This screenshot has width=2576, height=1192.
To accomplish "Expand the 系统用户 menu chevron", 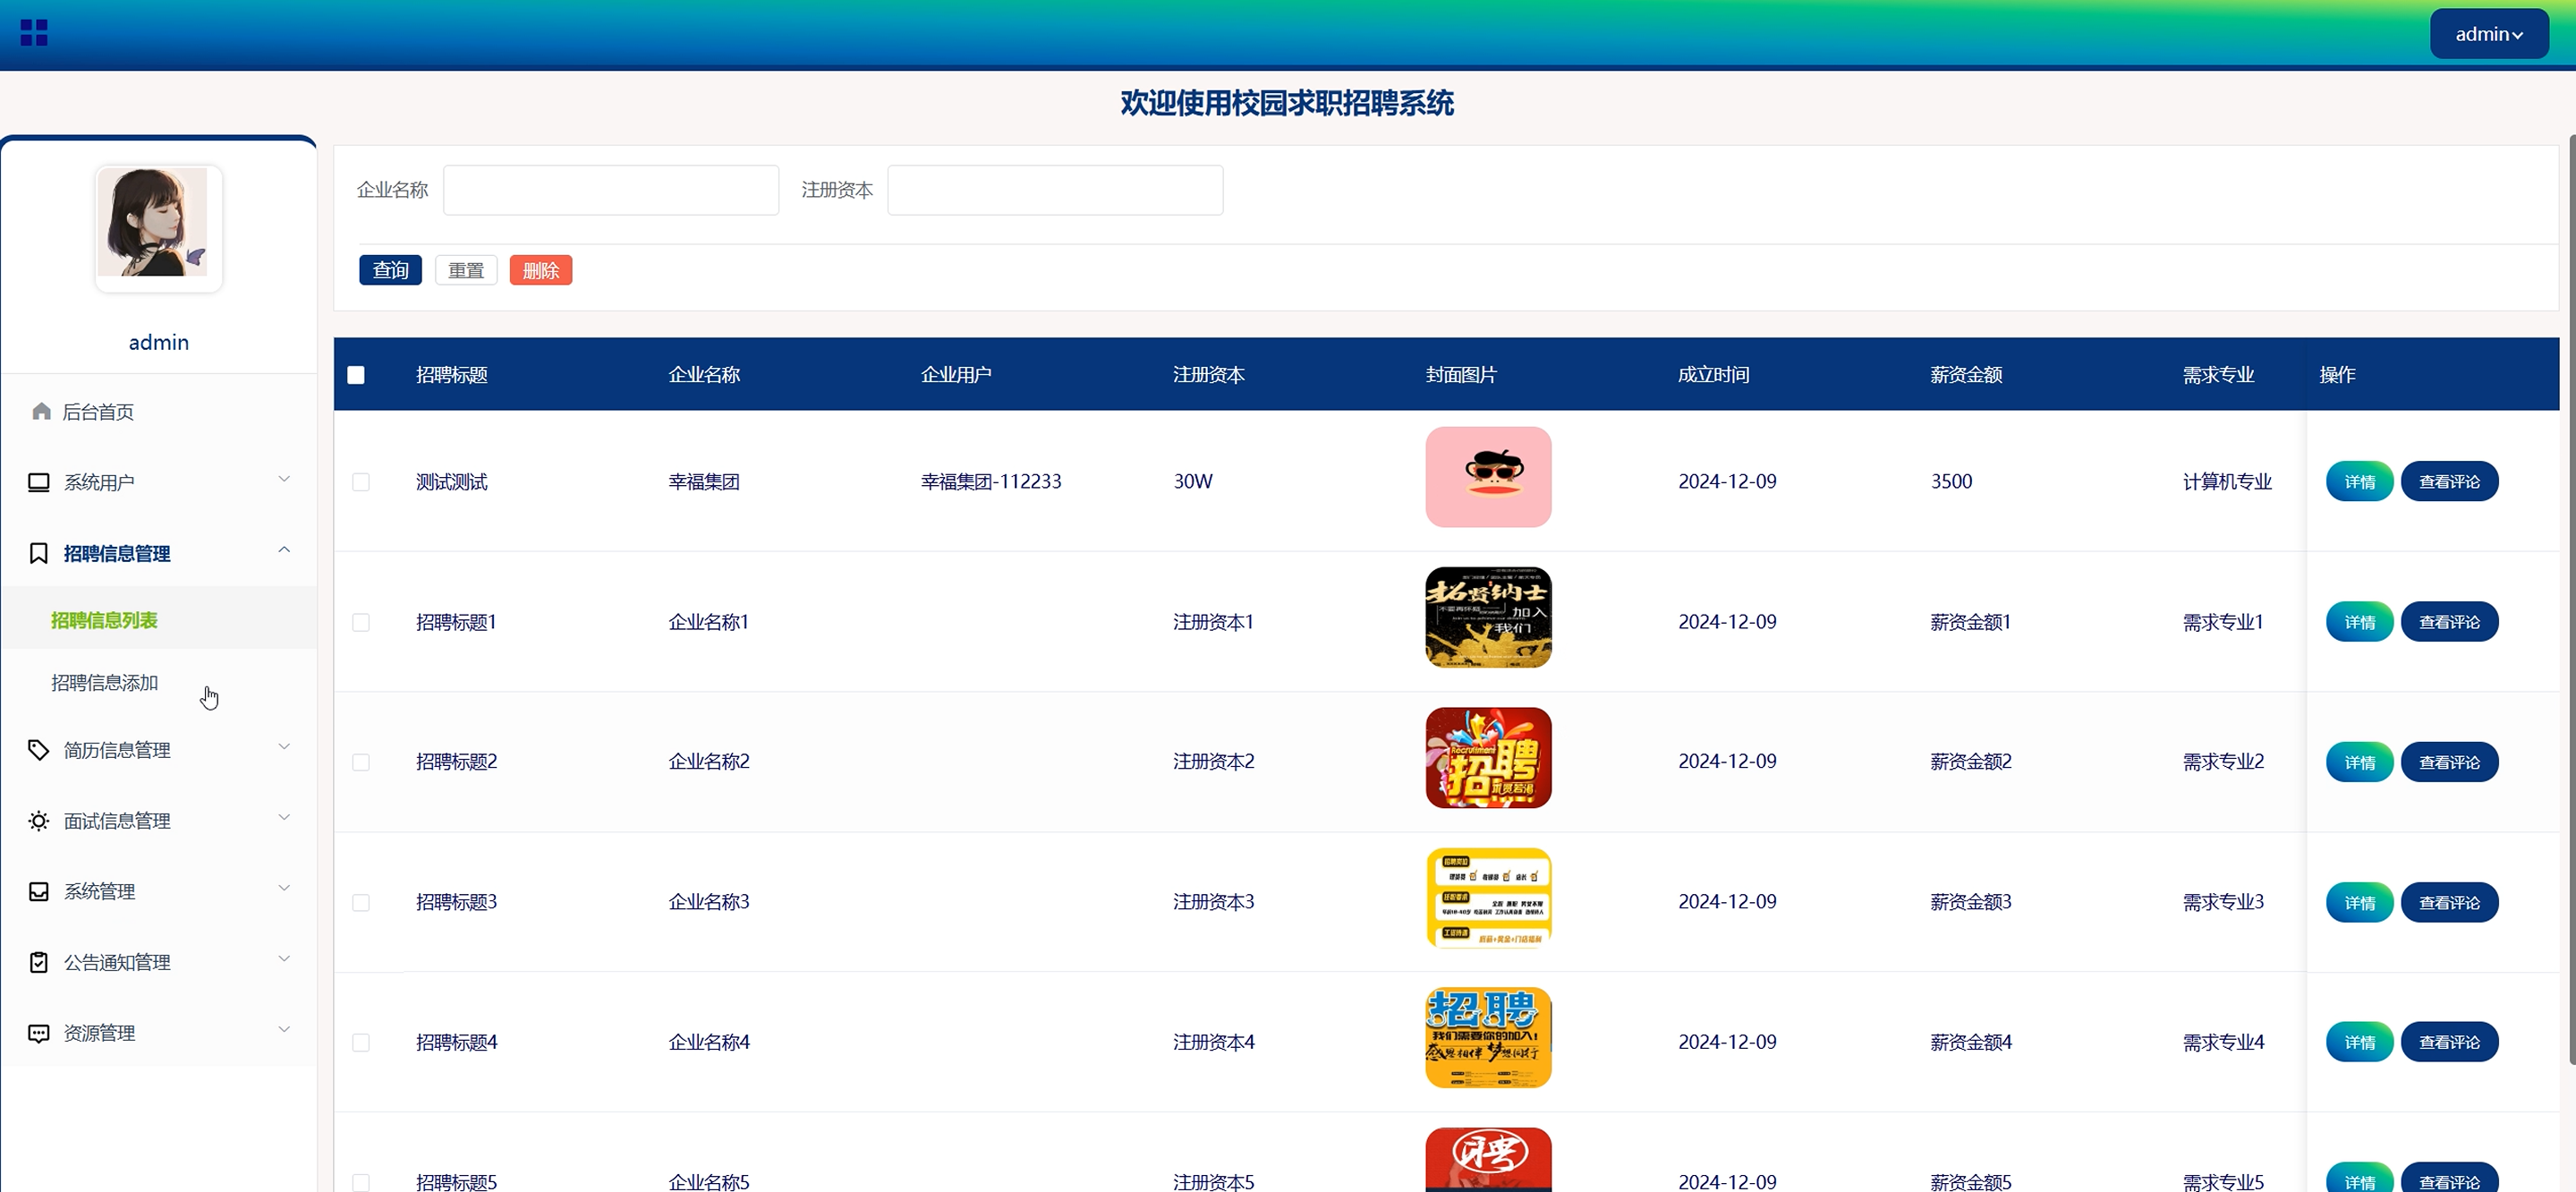I will coord(284,479).
